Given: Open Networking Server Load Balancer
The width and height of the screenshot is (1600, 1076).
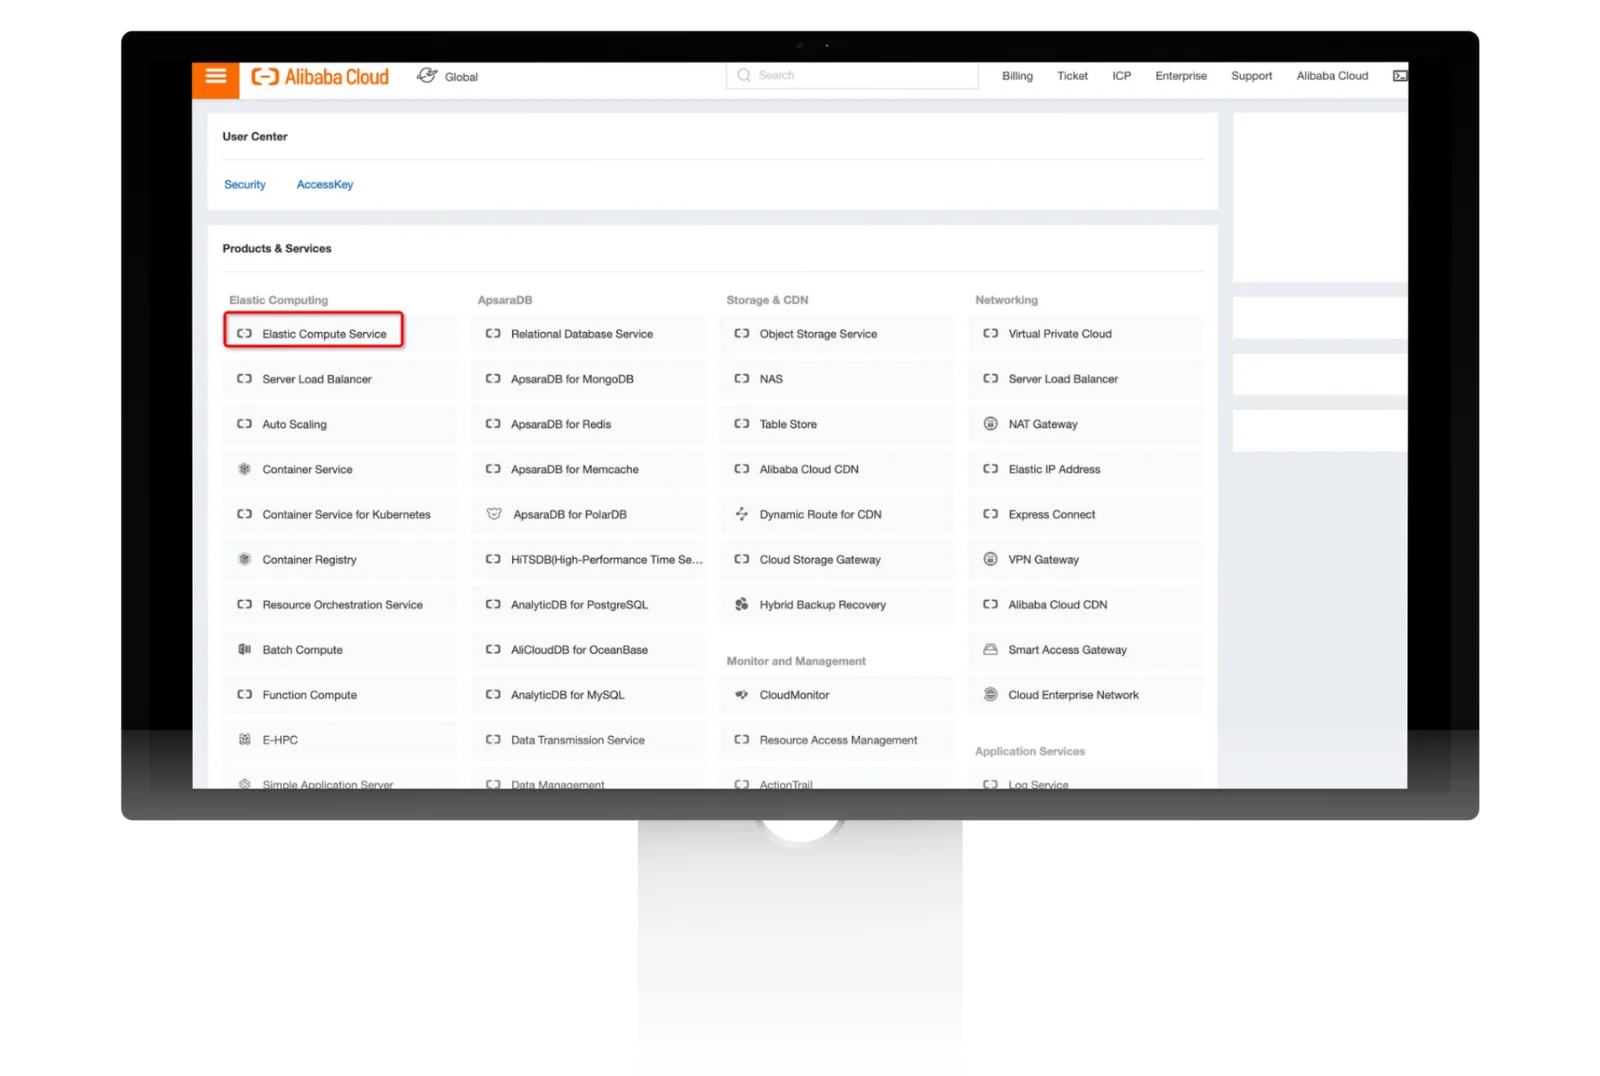Looking at the screenshot, I should click(1086, 379).
